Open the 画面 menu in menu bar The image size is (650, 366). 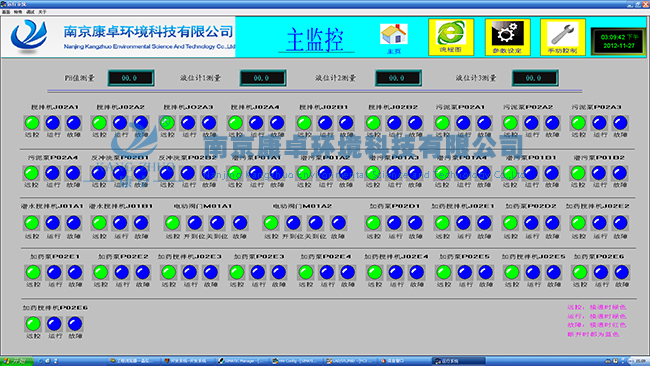point(6,12)
